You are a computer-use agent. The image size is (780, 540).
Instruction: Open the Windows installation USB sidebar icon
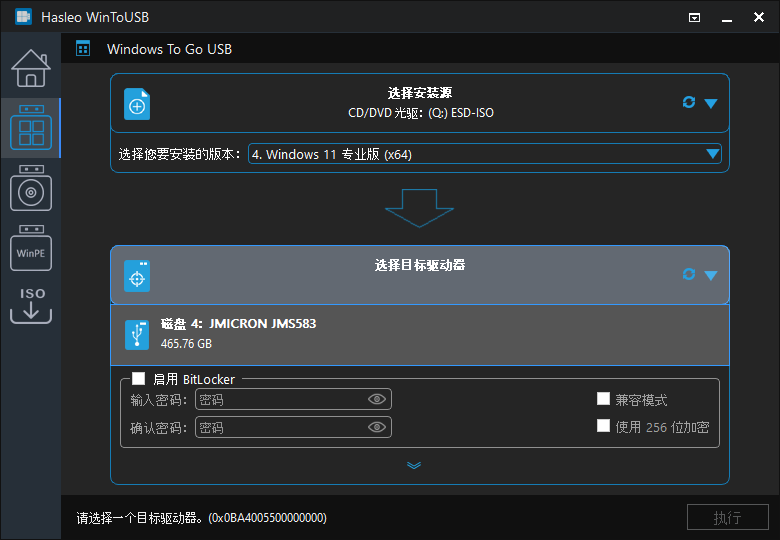pyautogui.click(x=31, y=188)
